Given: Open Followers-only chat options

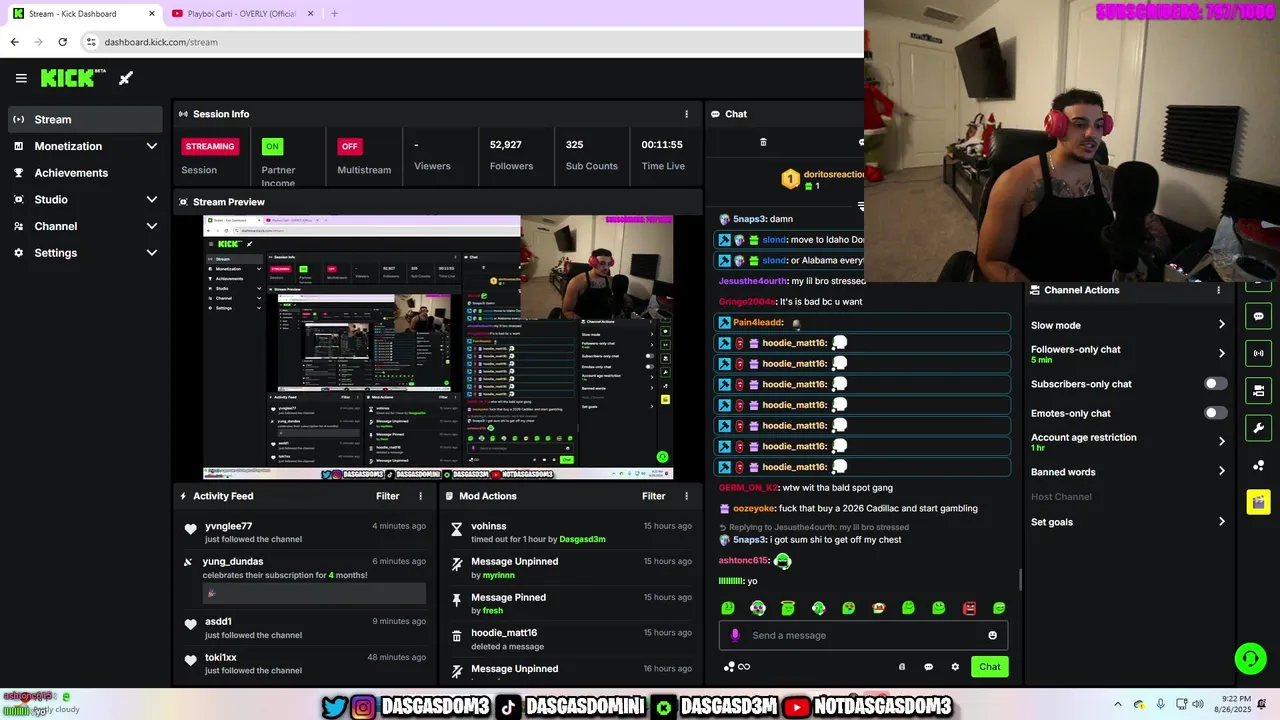Looking at the screenshot, I should click(x=1128, y=354).
